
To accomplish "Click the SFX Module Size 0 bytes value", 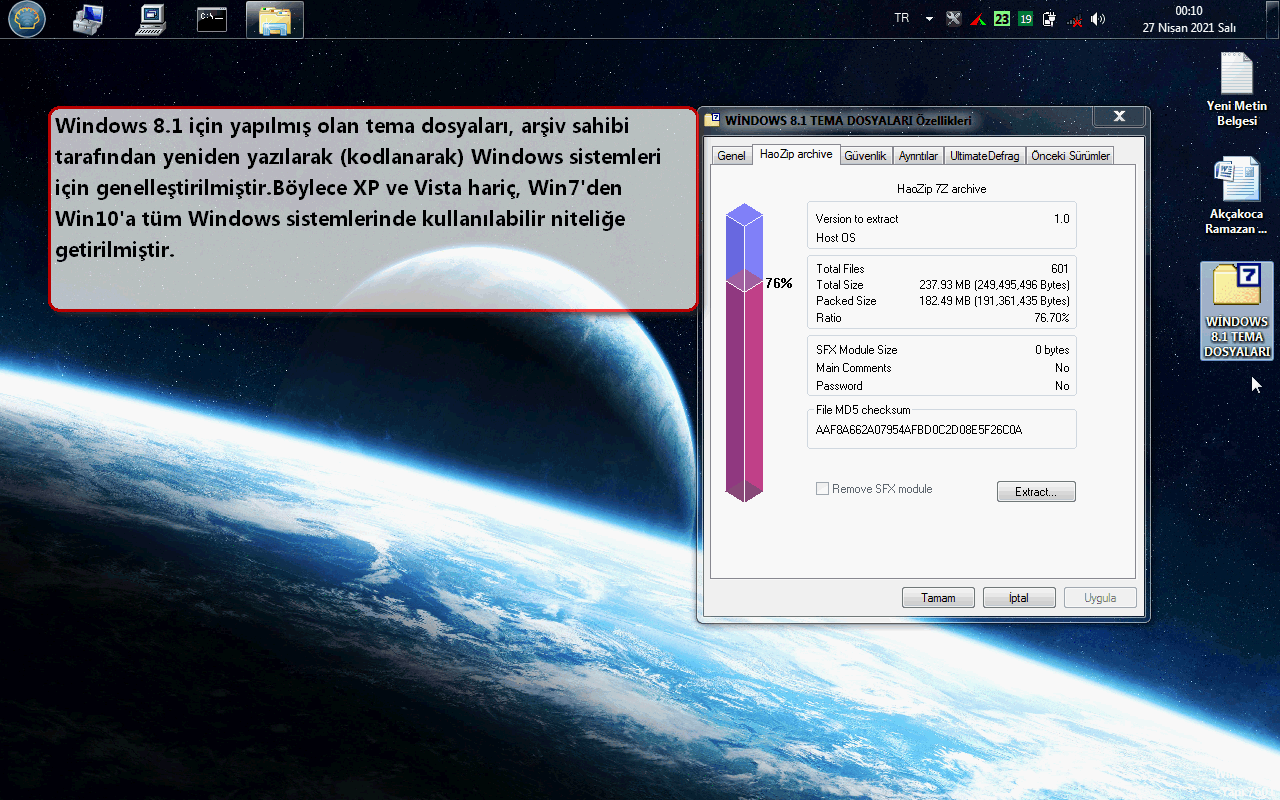I will tap(1052, 350).
